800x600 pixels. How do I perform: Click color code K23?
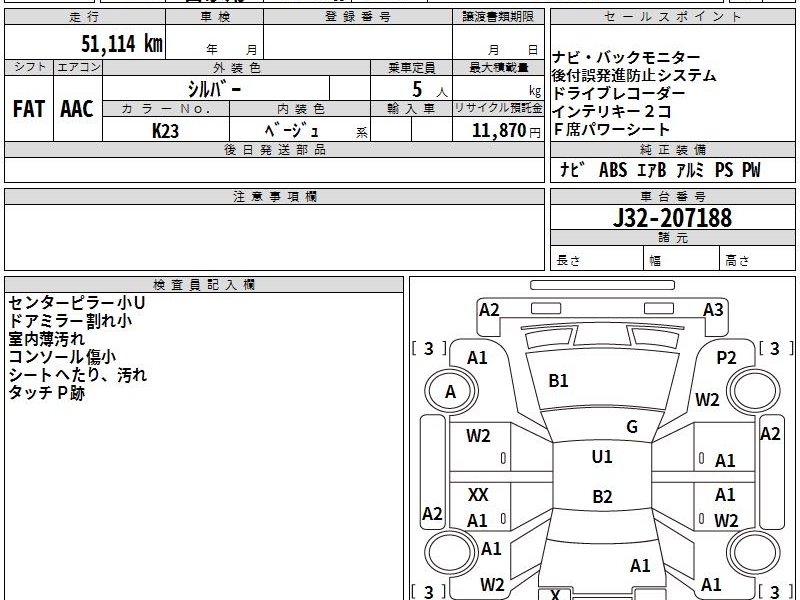pyautogui.click(x=166, y=131)
